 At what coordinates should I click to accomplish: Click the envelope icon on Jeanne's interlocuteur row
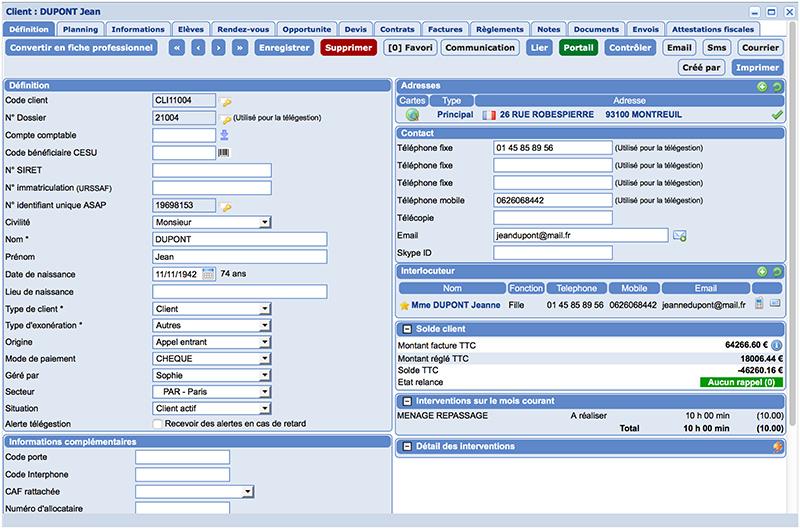775,304
